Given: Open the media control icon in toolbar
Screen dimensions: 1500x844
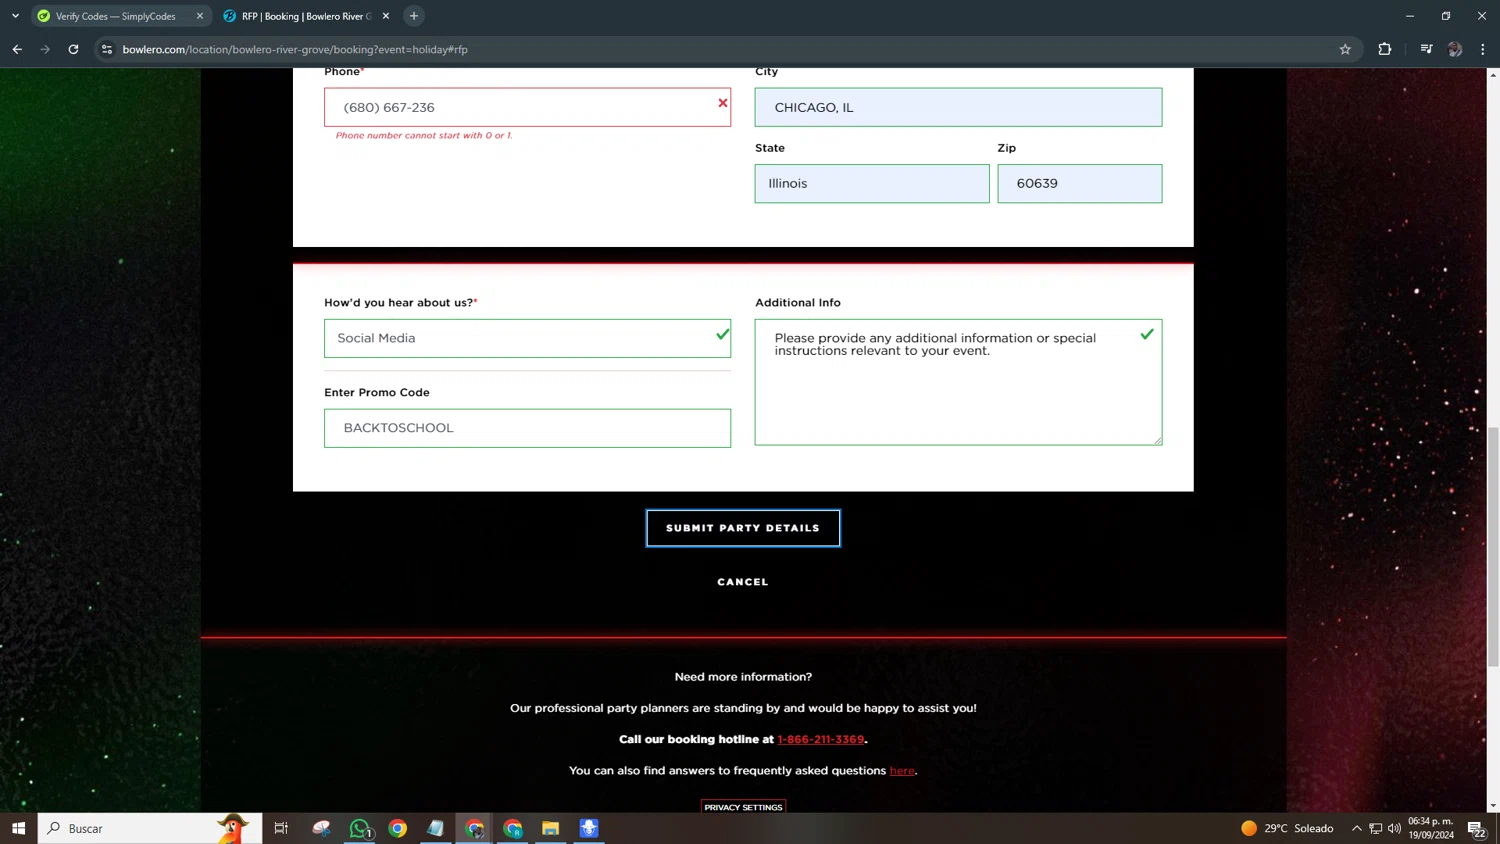Looking at the screenshot, I should click(1426, 49).
